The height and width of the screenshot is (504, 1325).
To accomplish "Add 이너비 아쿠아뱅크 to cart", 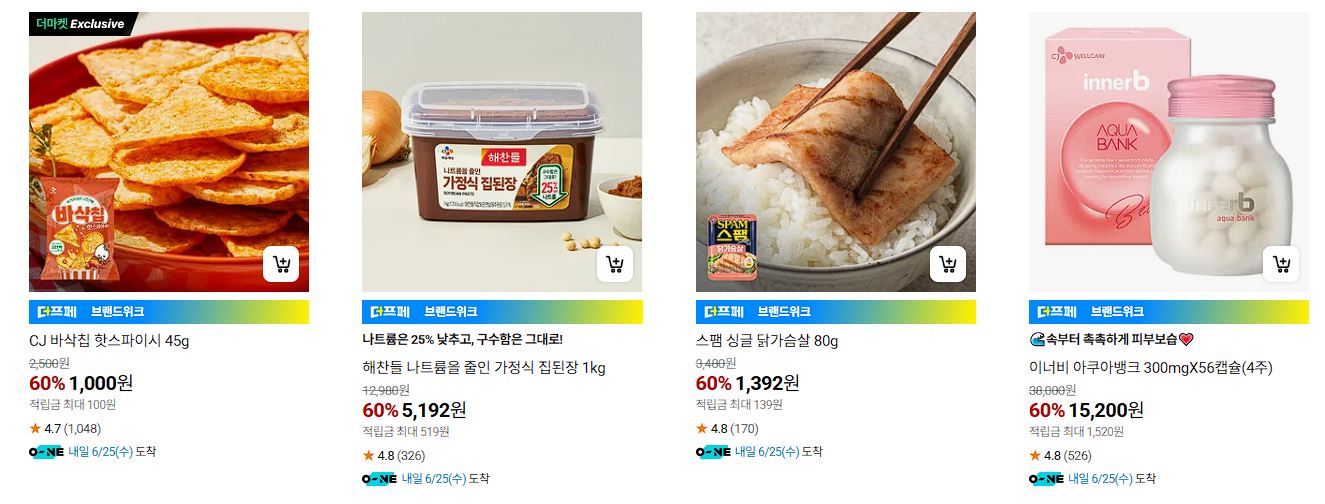I will [x=1281, y=264].
